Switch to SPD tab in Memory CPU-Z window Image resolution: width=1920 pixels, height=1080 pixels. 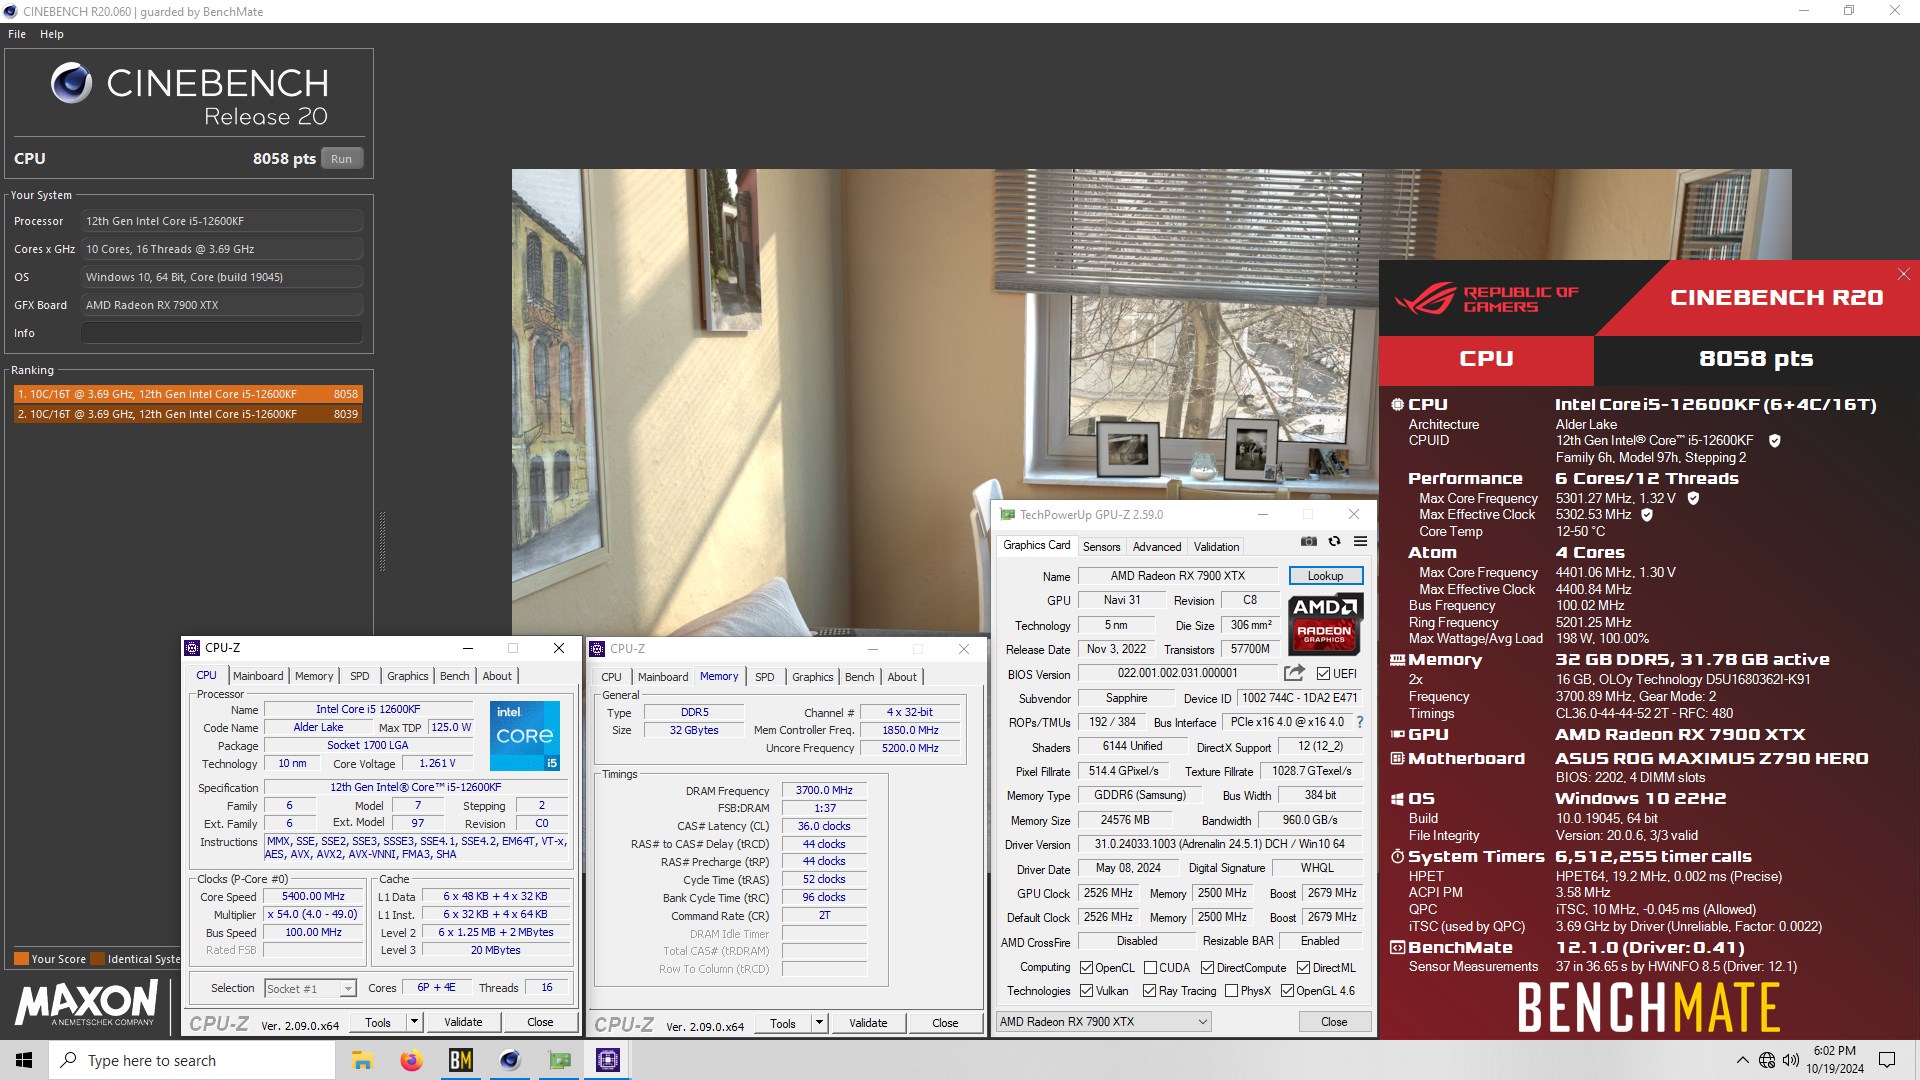coord(765,677)
